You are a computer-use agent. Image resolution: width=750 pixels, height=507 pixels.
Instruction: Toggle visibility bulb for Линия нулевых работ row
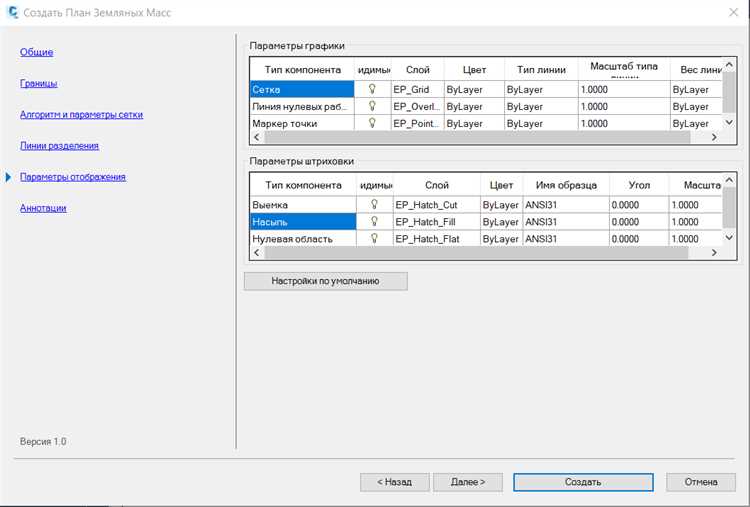[x=373, y=106]
